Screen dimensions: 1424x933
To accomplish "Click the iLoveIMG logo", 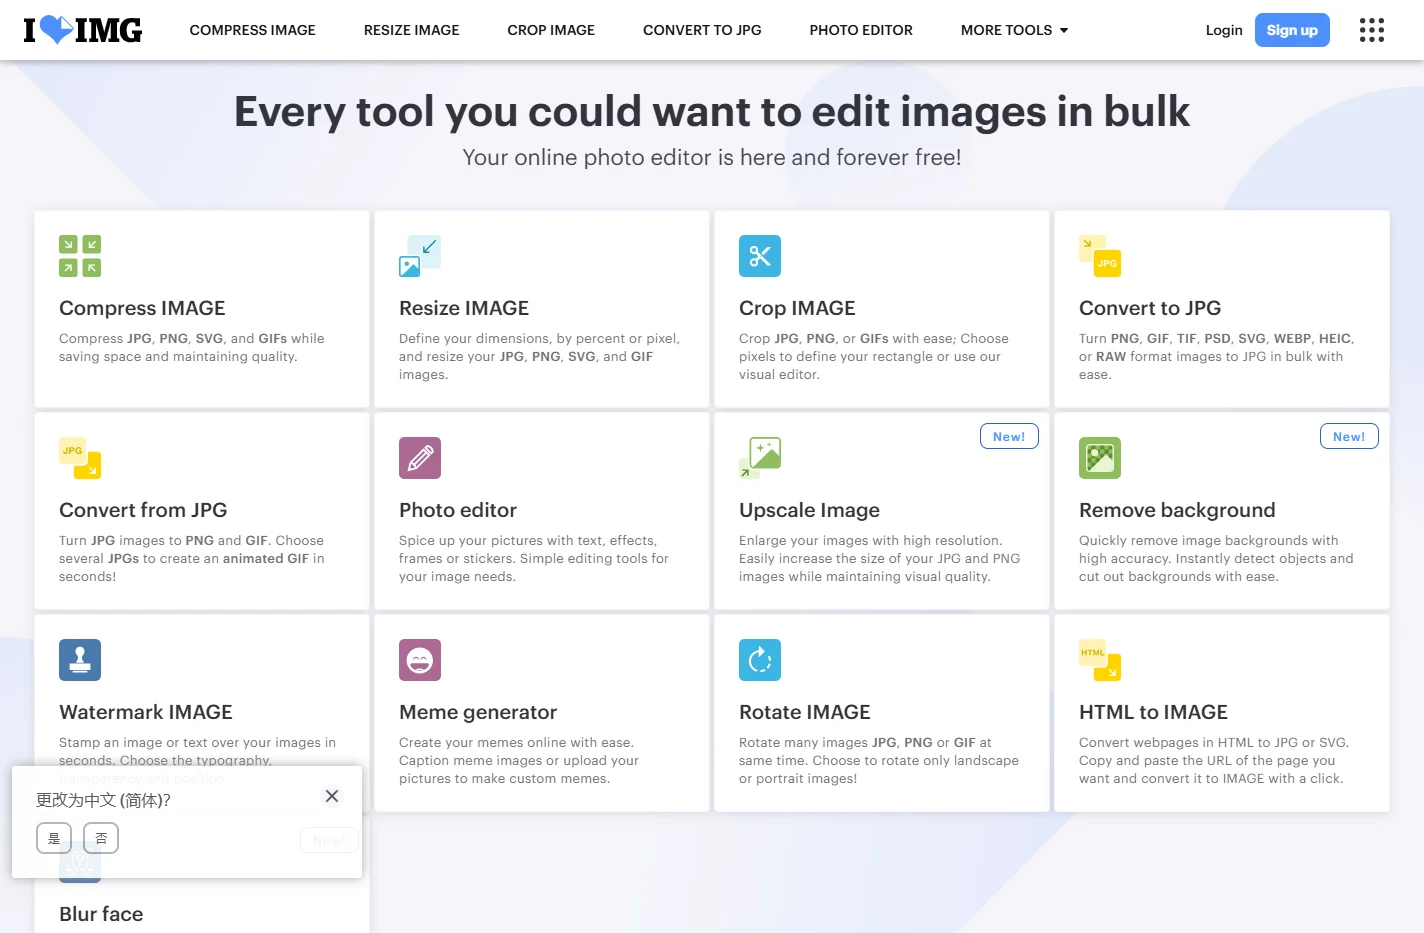I will (x=83, y=30).
